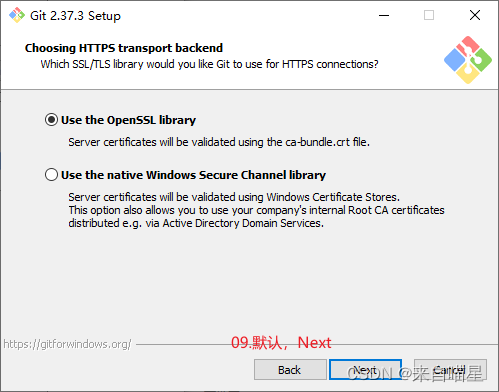The width and height of the screenshot is (499, 392).
Task: Minimize the Git Setup window
Action: (384, 15)
